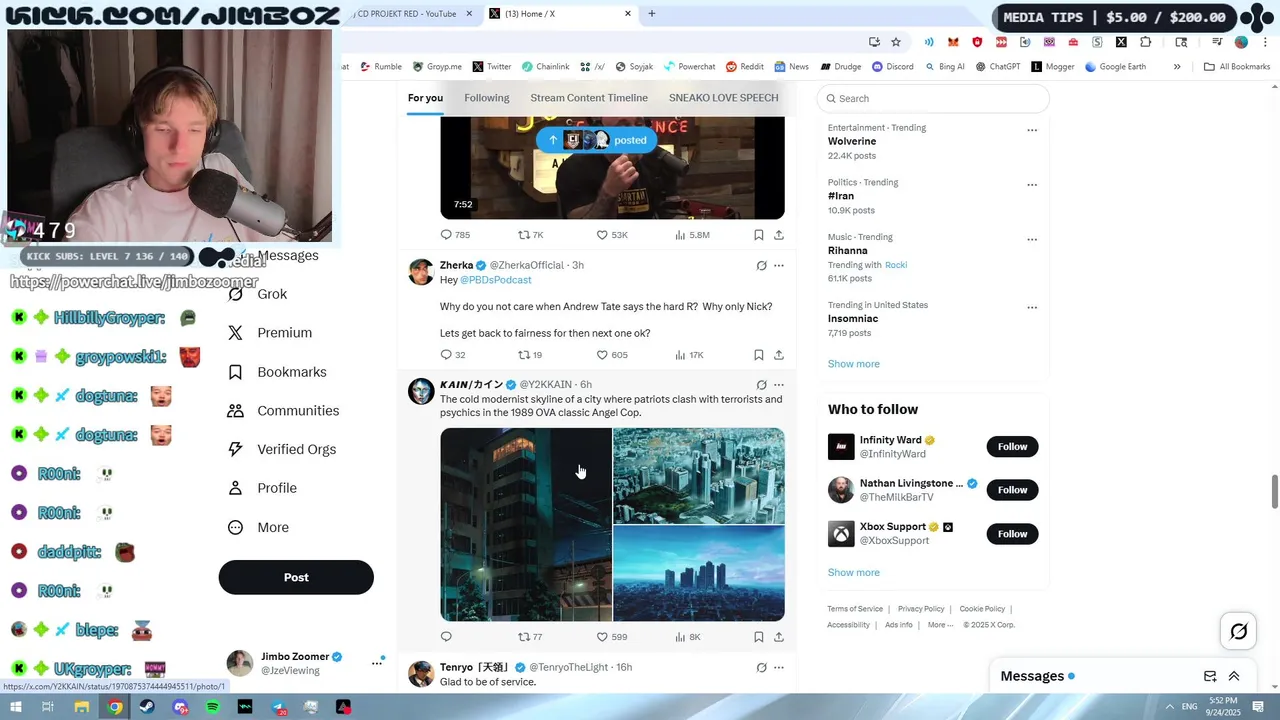Compose new message in Messages drawer
1280x720 pixels.
tap(1210, 676)
